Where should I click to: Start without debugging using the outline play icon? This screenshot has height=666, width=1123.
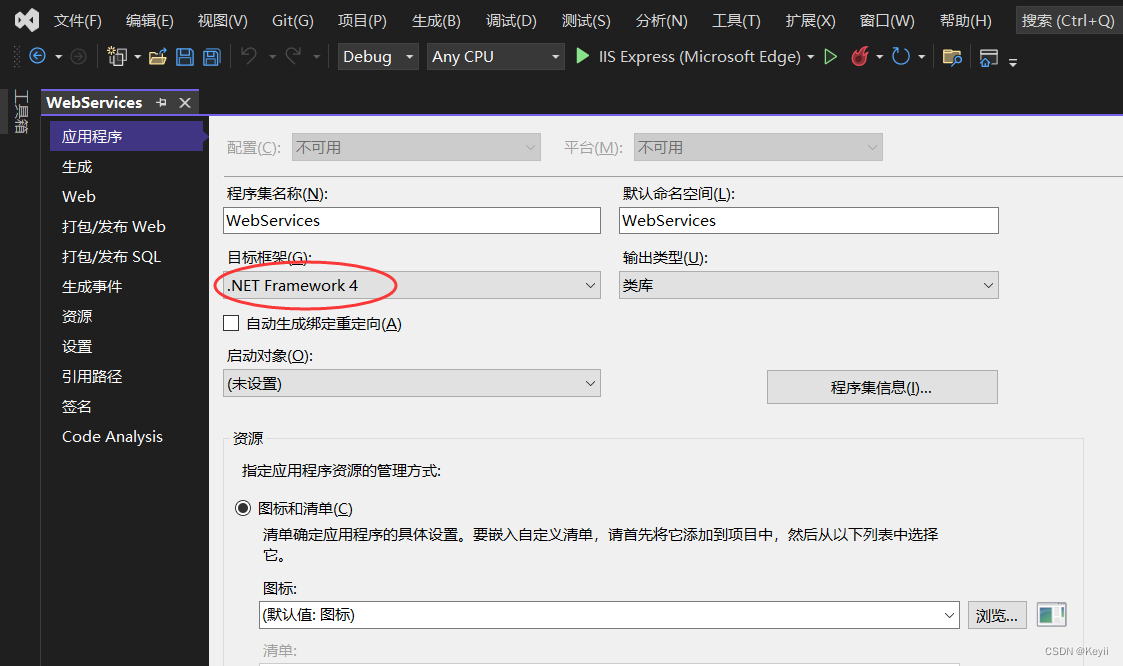(x=830, y=57)
